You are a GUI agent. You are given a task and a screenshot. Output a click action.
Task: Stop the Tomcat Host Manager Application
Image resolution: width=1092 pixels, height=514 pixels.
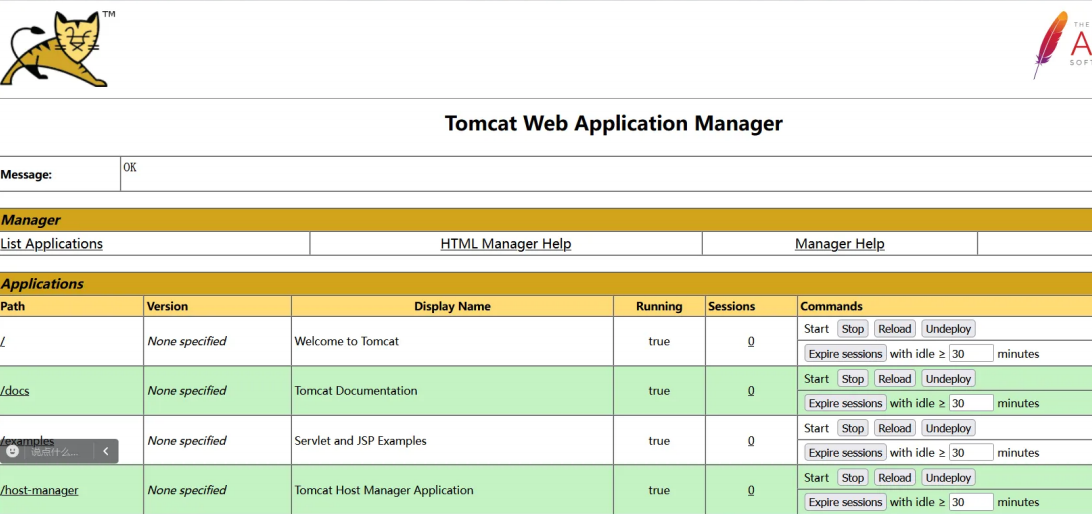[x=852, y=478]
